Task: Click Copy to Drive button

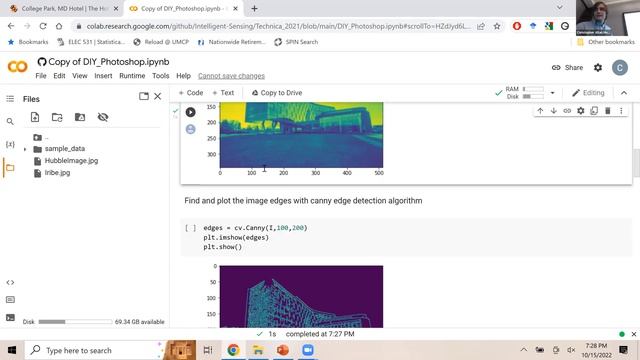Action: (x=277, y=93)
